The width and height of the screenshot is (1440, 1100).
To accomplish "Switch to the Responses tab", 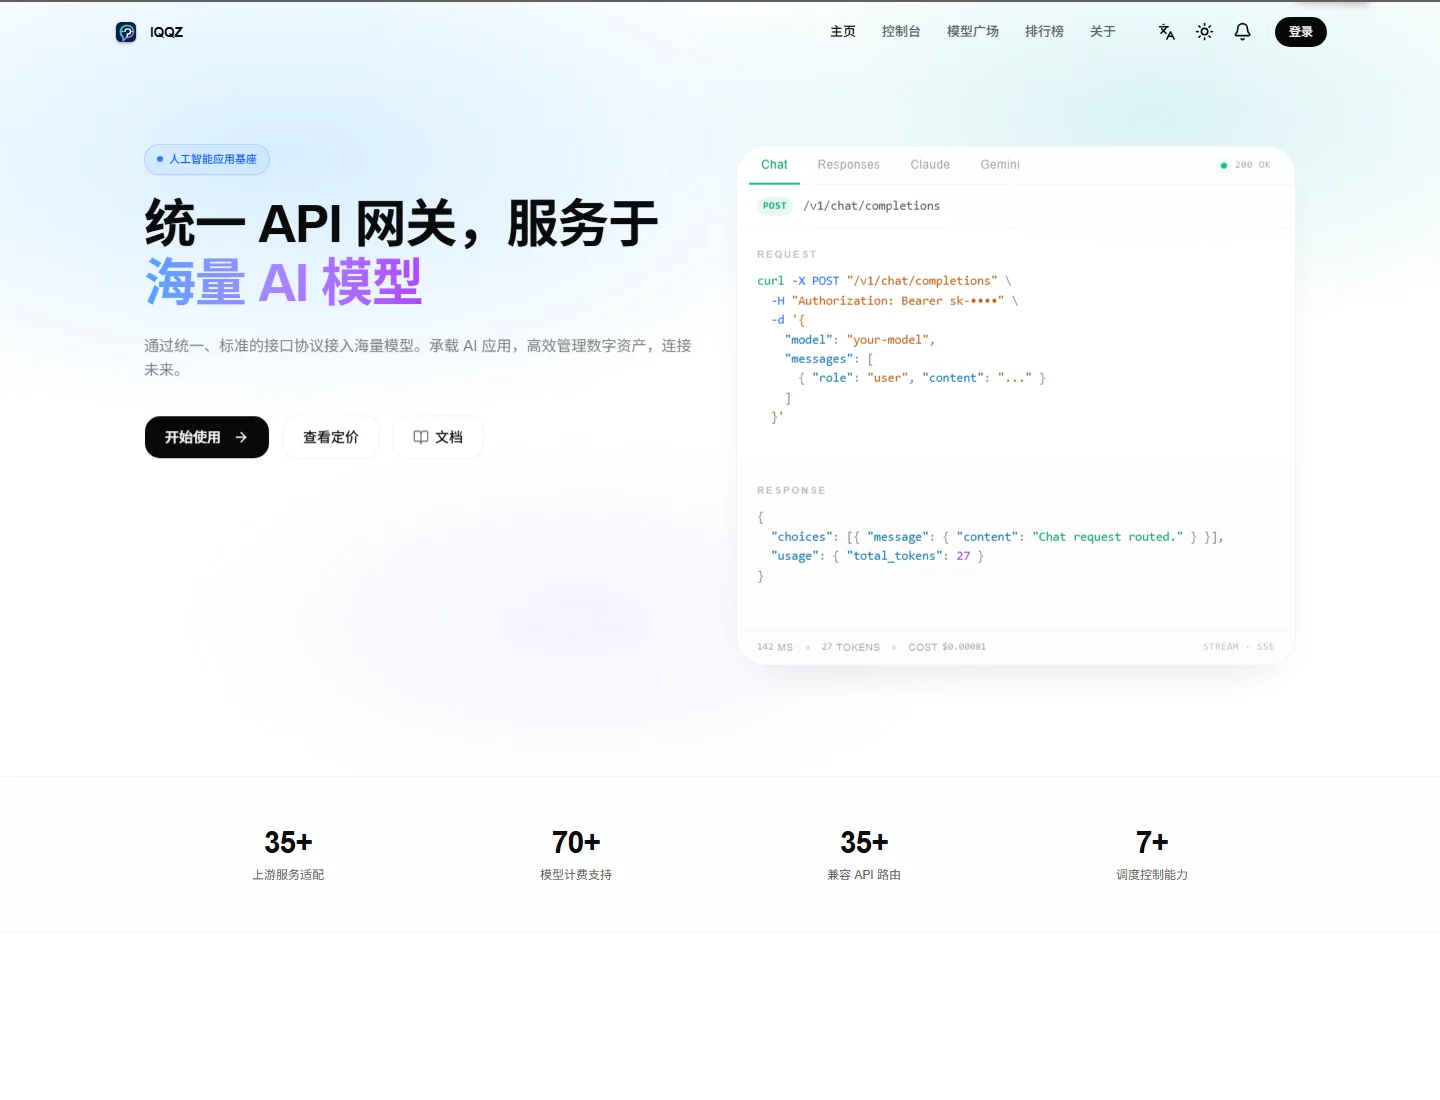I will [x=849, y=165].
